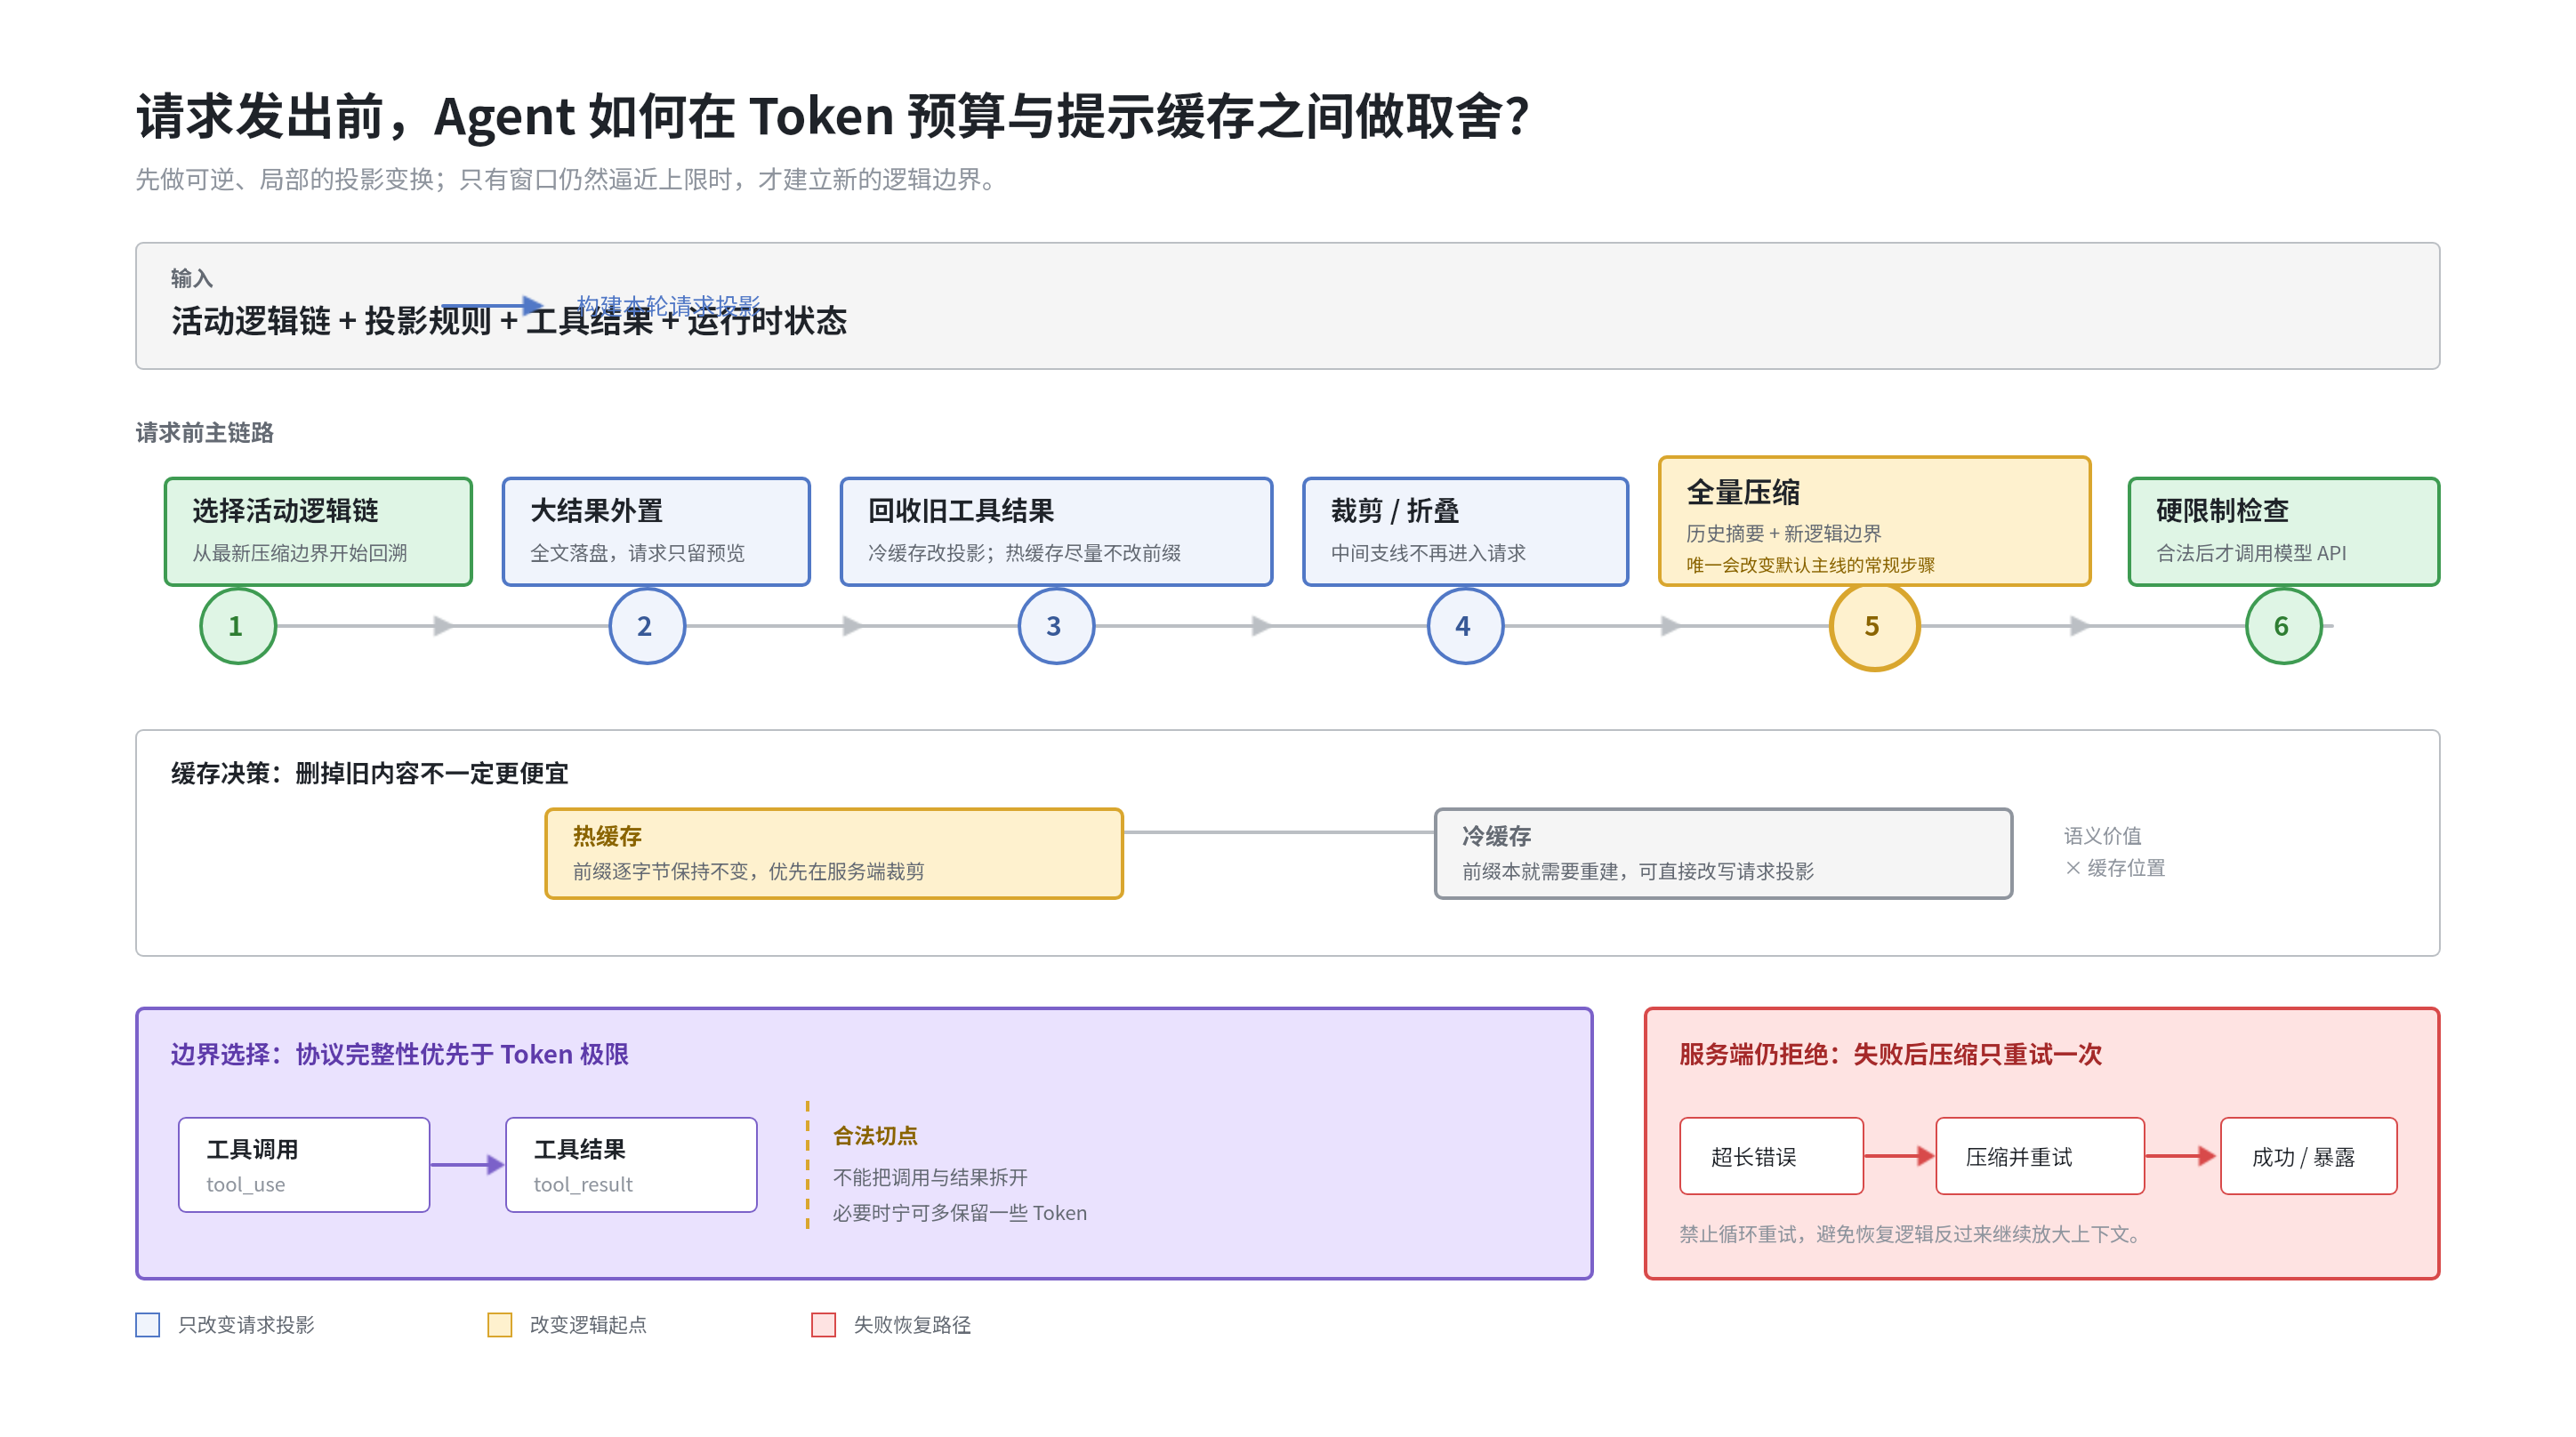Click the 工具调用 tool_use box
The image size is (2576, 1437).
304,1164
